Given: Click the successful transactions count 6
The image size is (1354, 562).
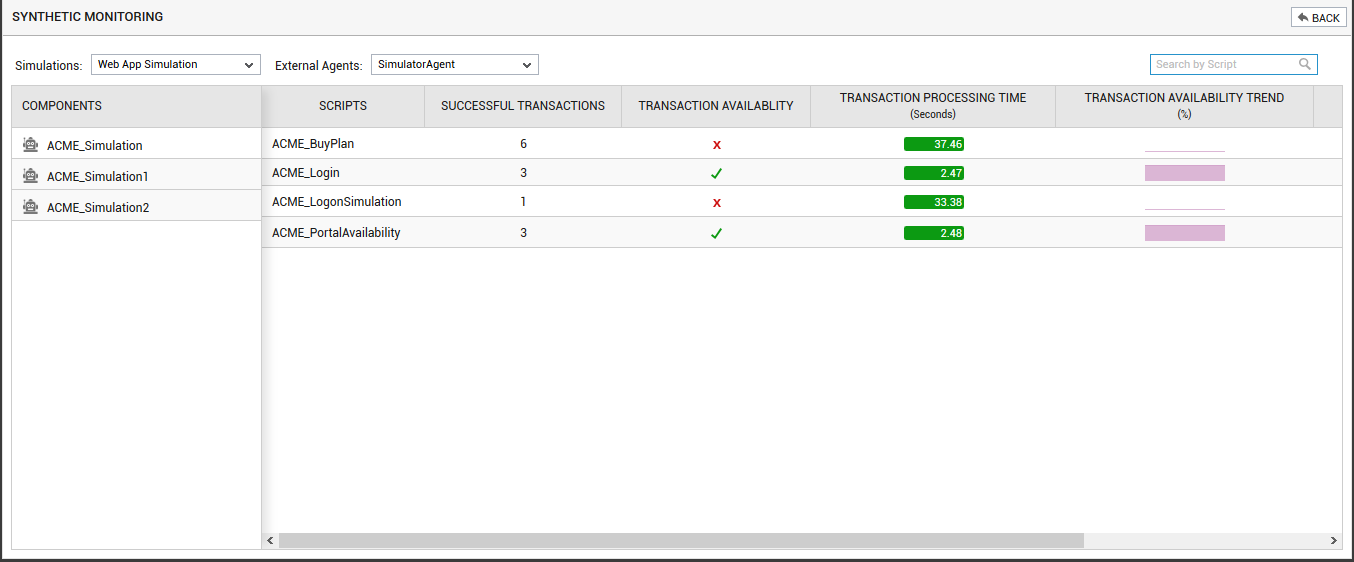Looking at the screenshot, I should coord(523,144).
